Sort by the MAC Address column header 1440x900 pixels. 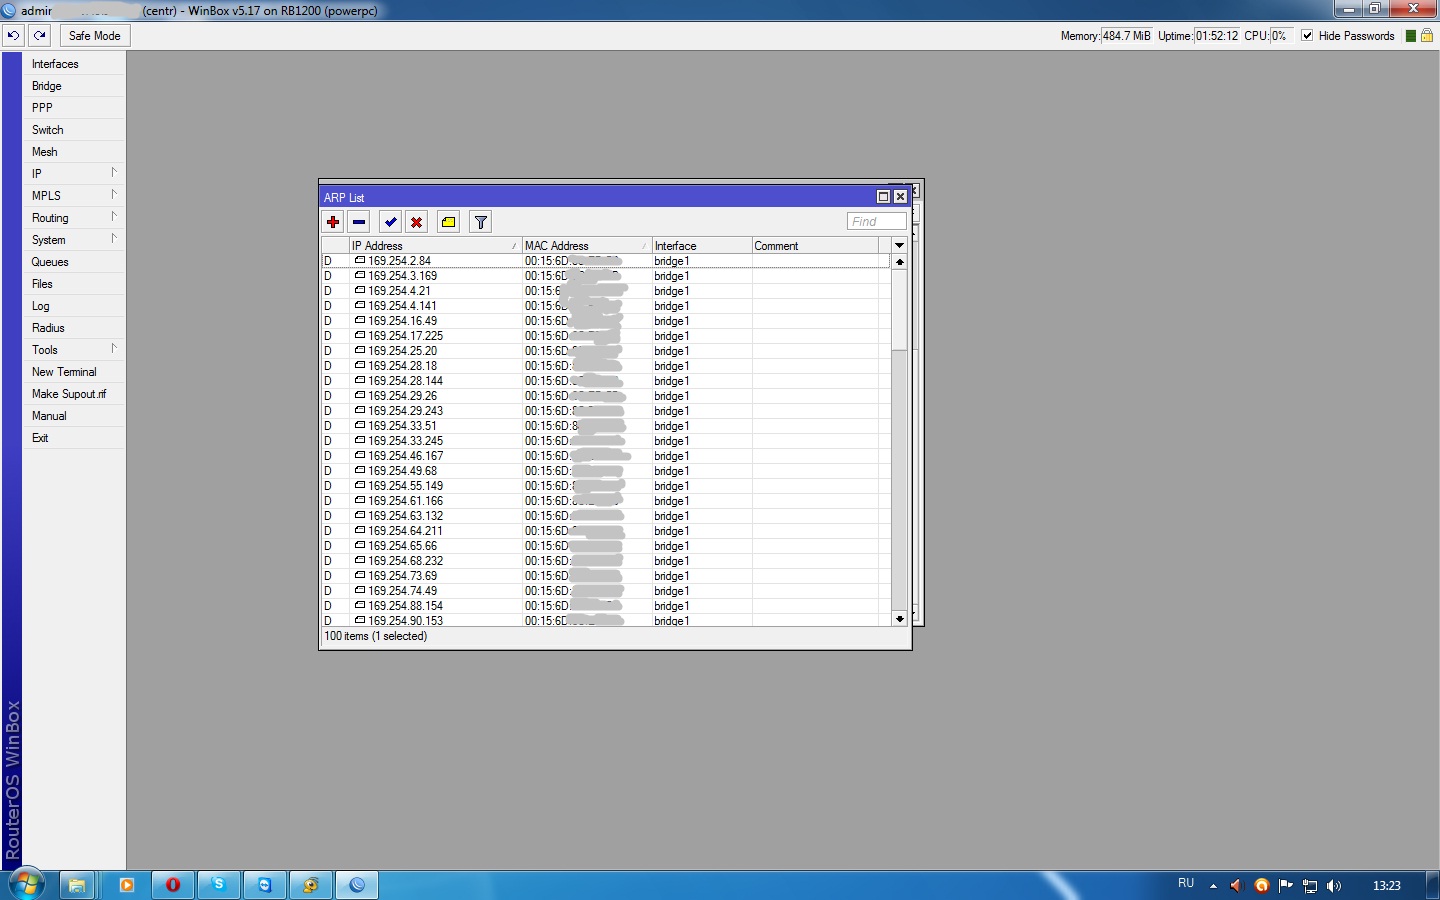(x=585, y=246)
